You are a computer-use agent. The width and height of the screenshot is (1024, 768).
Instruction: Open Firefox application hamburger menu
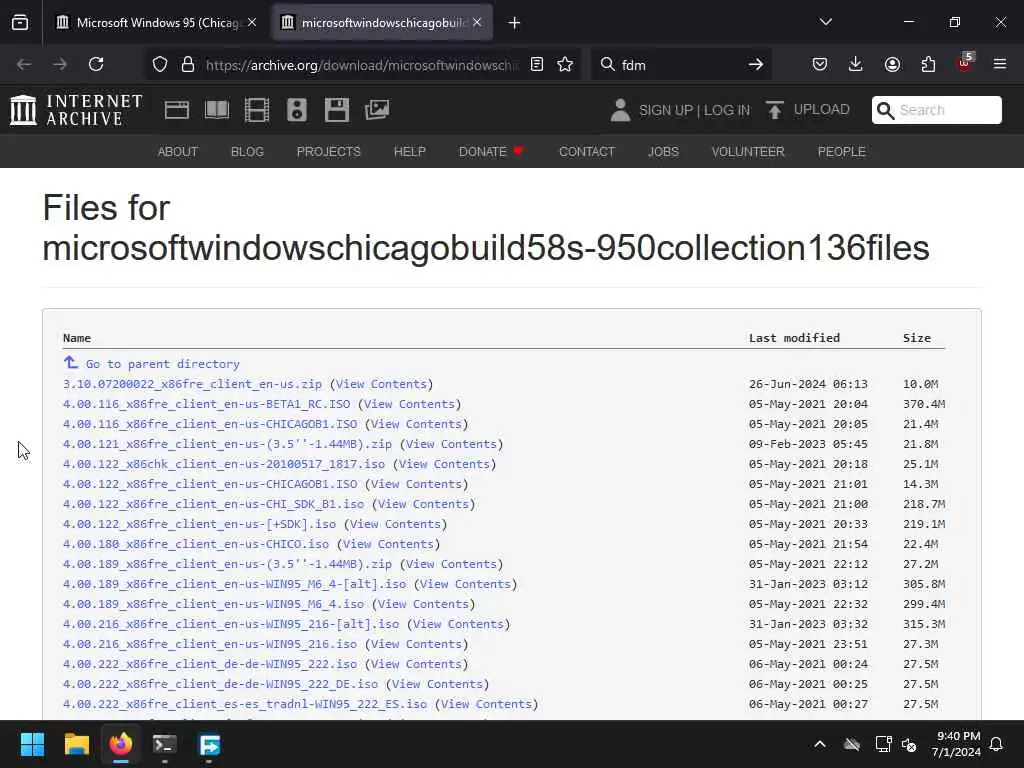[1000, 64]
